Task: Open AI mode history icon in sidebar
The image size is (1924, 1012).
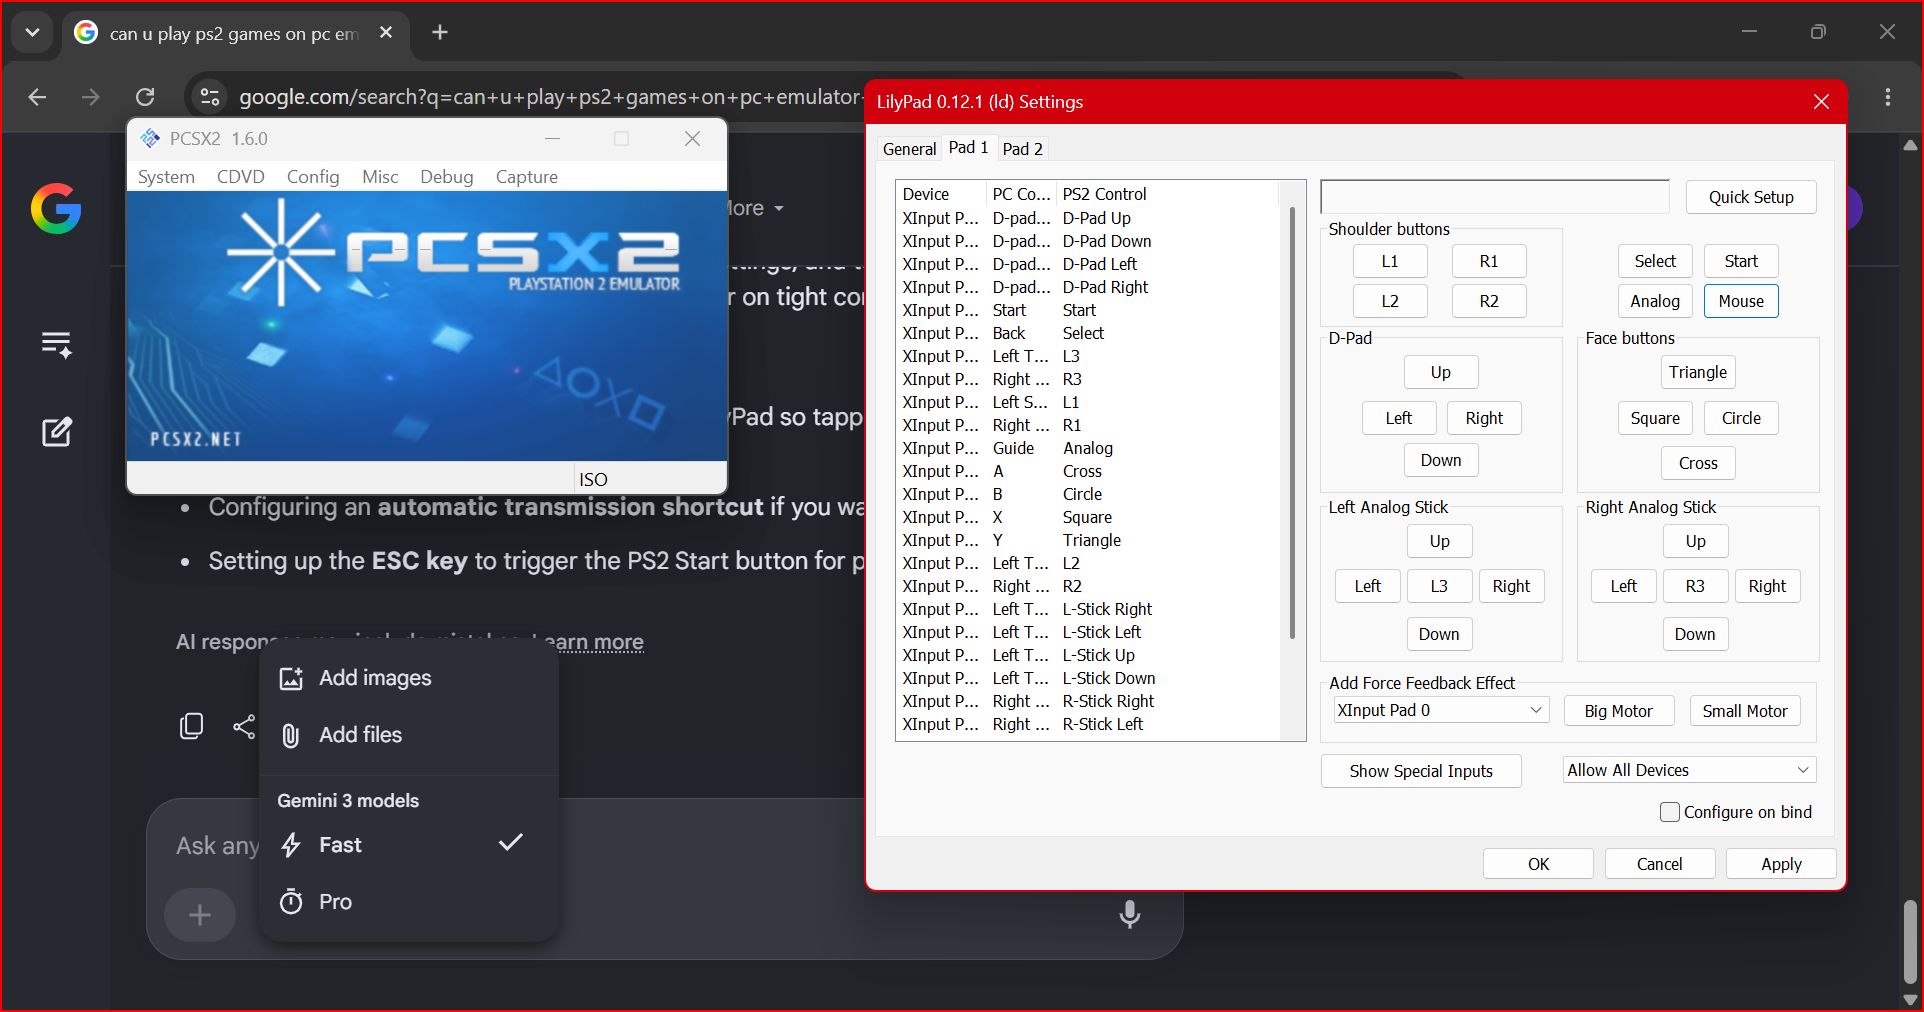Action: coord(56,345)
